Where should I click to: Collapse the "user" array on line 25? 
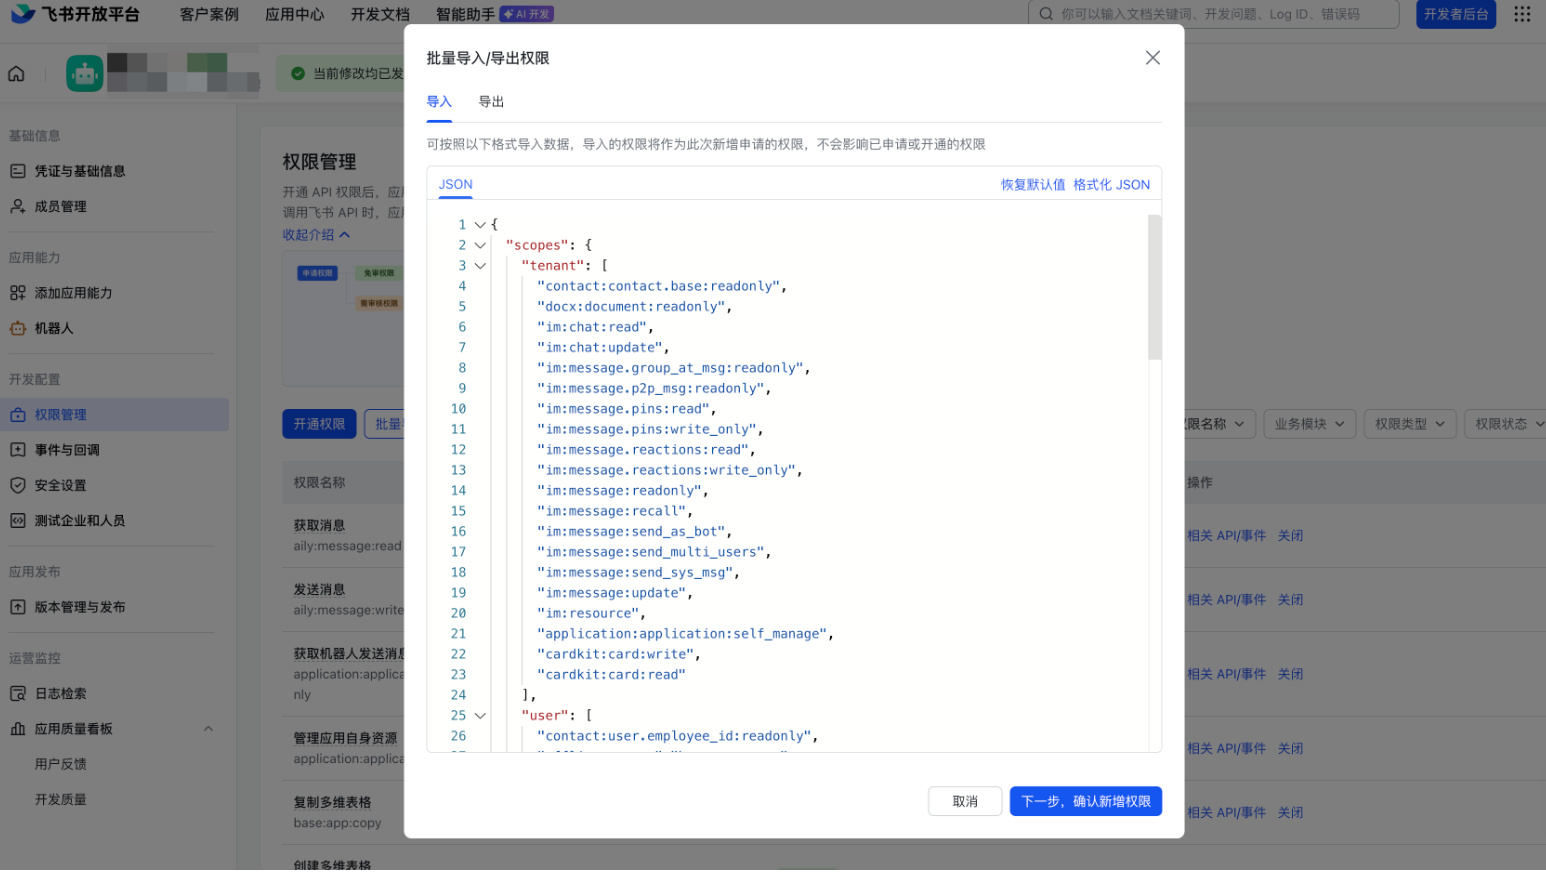[480, 716]
